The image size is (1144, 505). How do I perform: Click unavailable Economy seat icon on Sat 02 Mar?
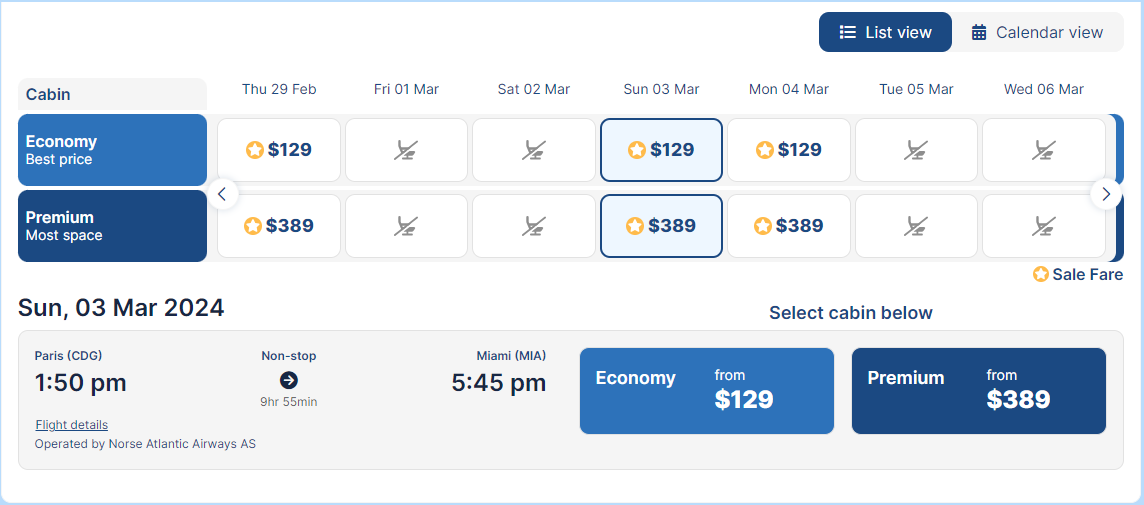(534, 150)
